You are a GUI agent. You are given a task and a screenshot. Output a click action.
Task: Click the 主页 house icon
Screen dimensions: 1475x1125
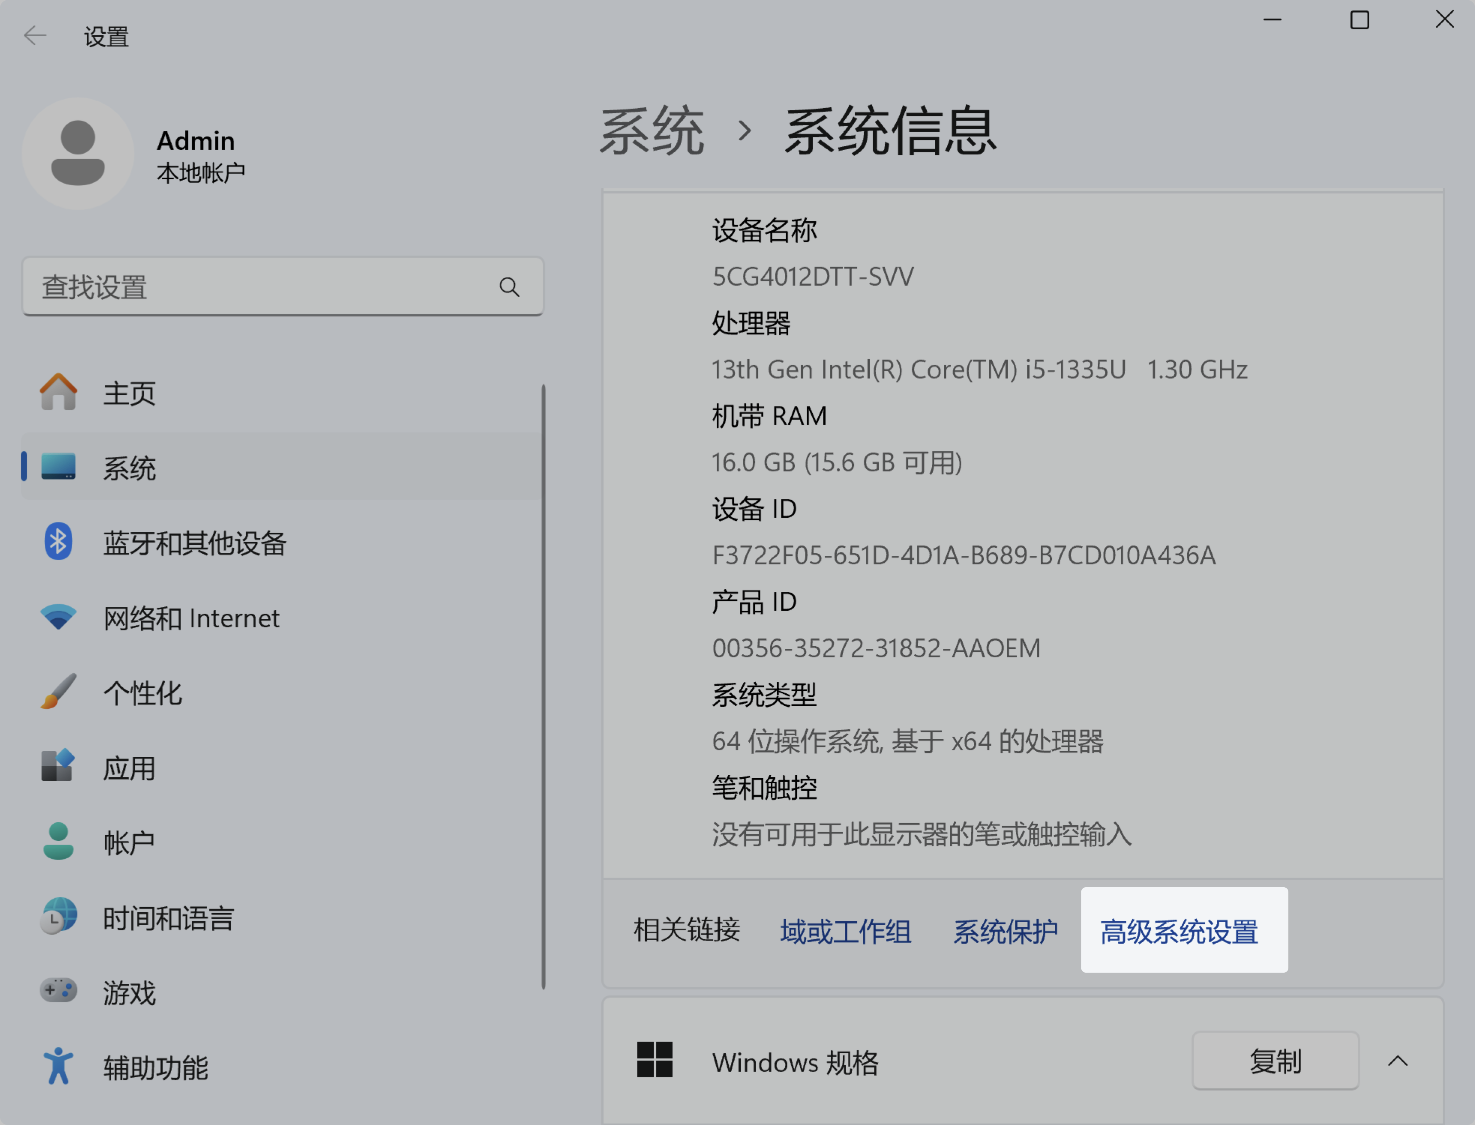(x=58, y=392)
